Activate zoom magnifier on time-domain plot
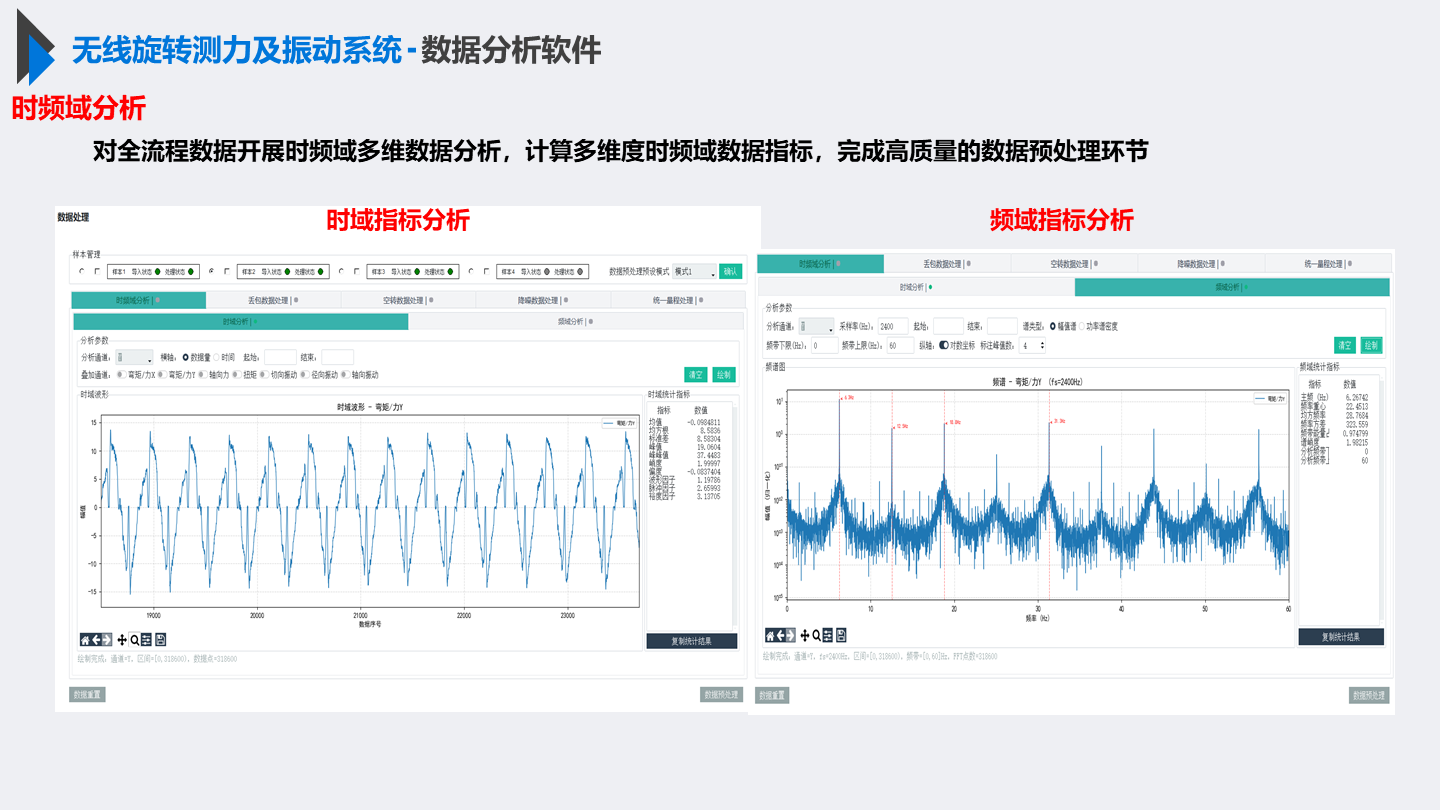The image size is (1440, 810). pos(134,640)
